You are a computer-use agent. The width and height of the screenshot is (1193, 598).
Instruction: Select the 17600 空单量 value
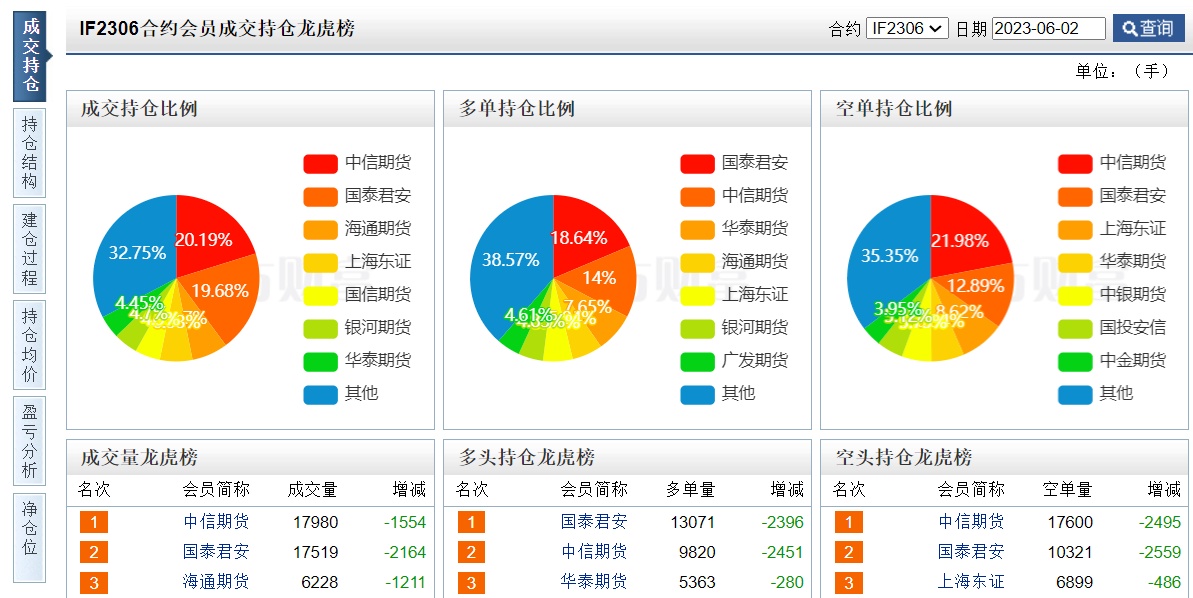pos(1071,523)
